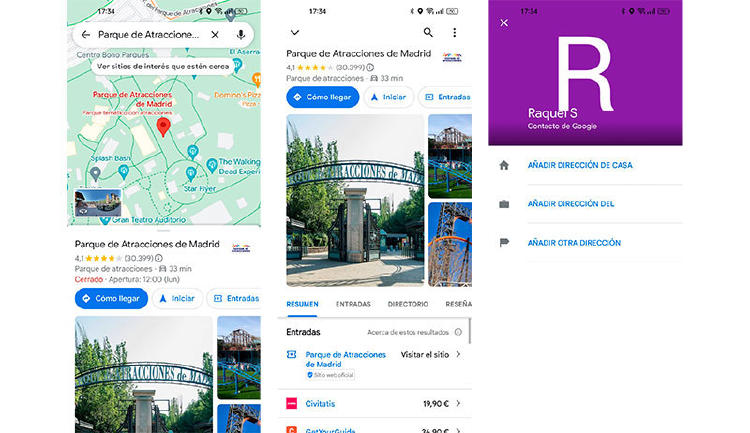
Task: Open the Street View thumbnail on the map
Action: click(x=98, y=202)
